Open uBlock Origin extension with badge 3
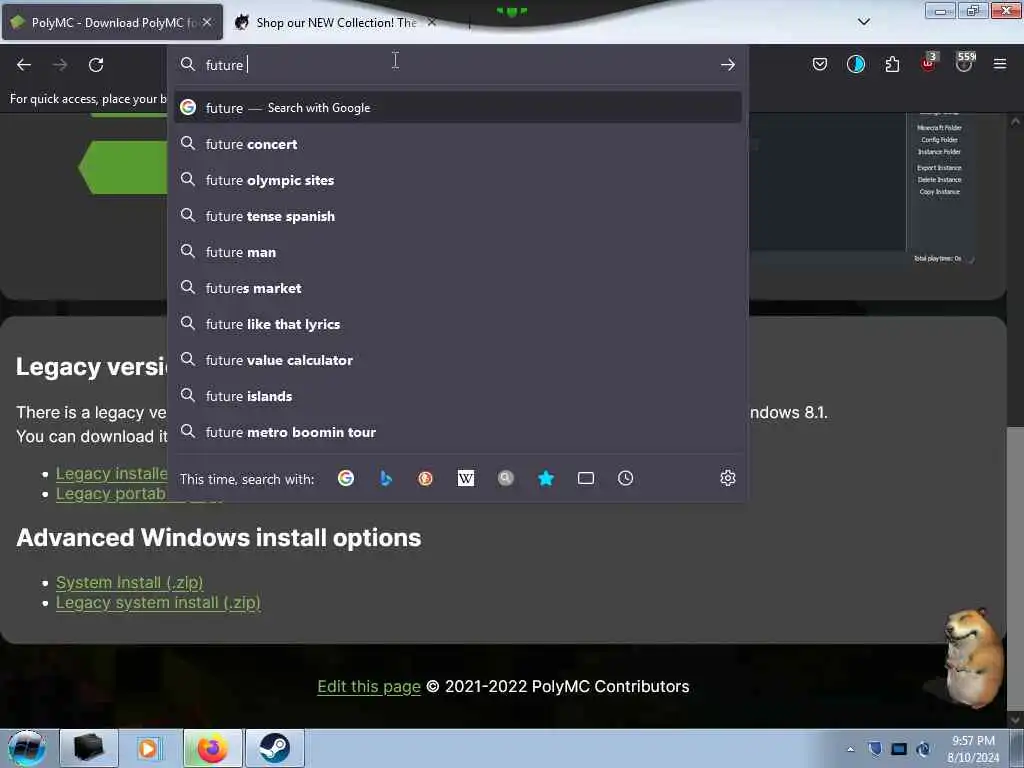 click(929, 63)
